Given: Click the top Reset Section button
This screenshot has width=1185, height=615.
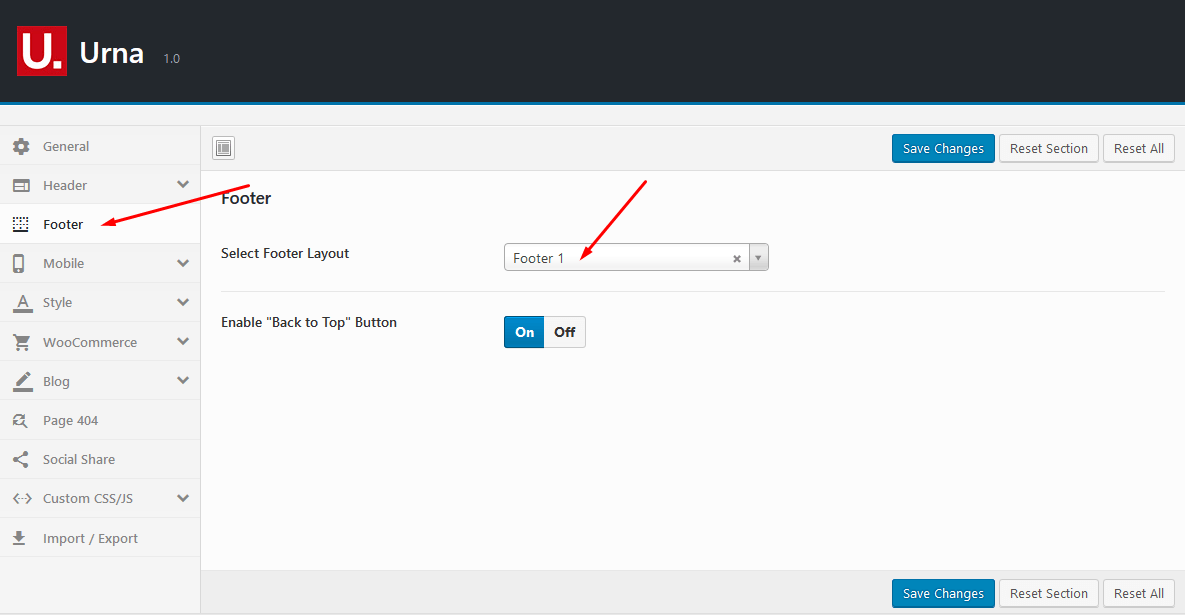Looking at the screenshot, I should [1049, 149].
